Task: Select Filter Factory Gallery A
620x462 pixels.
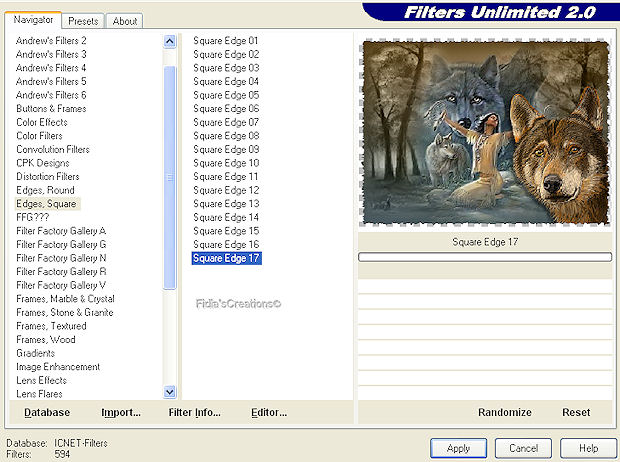Action: click(61, 231)
